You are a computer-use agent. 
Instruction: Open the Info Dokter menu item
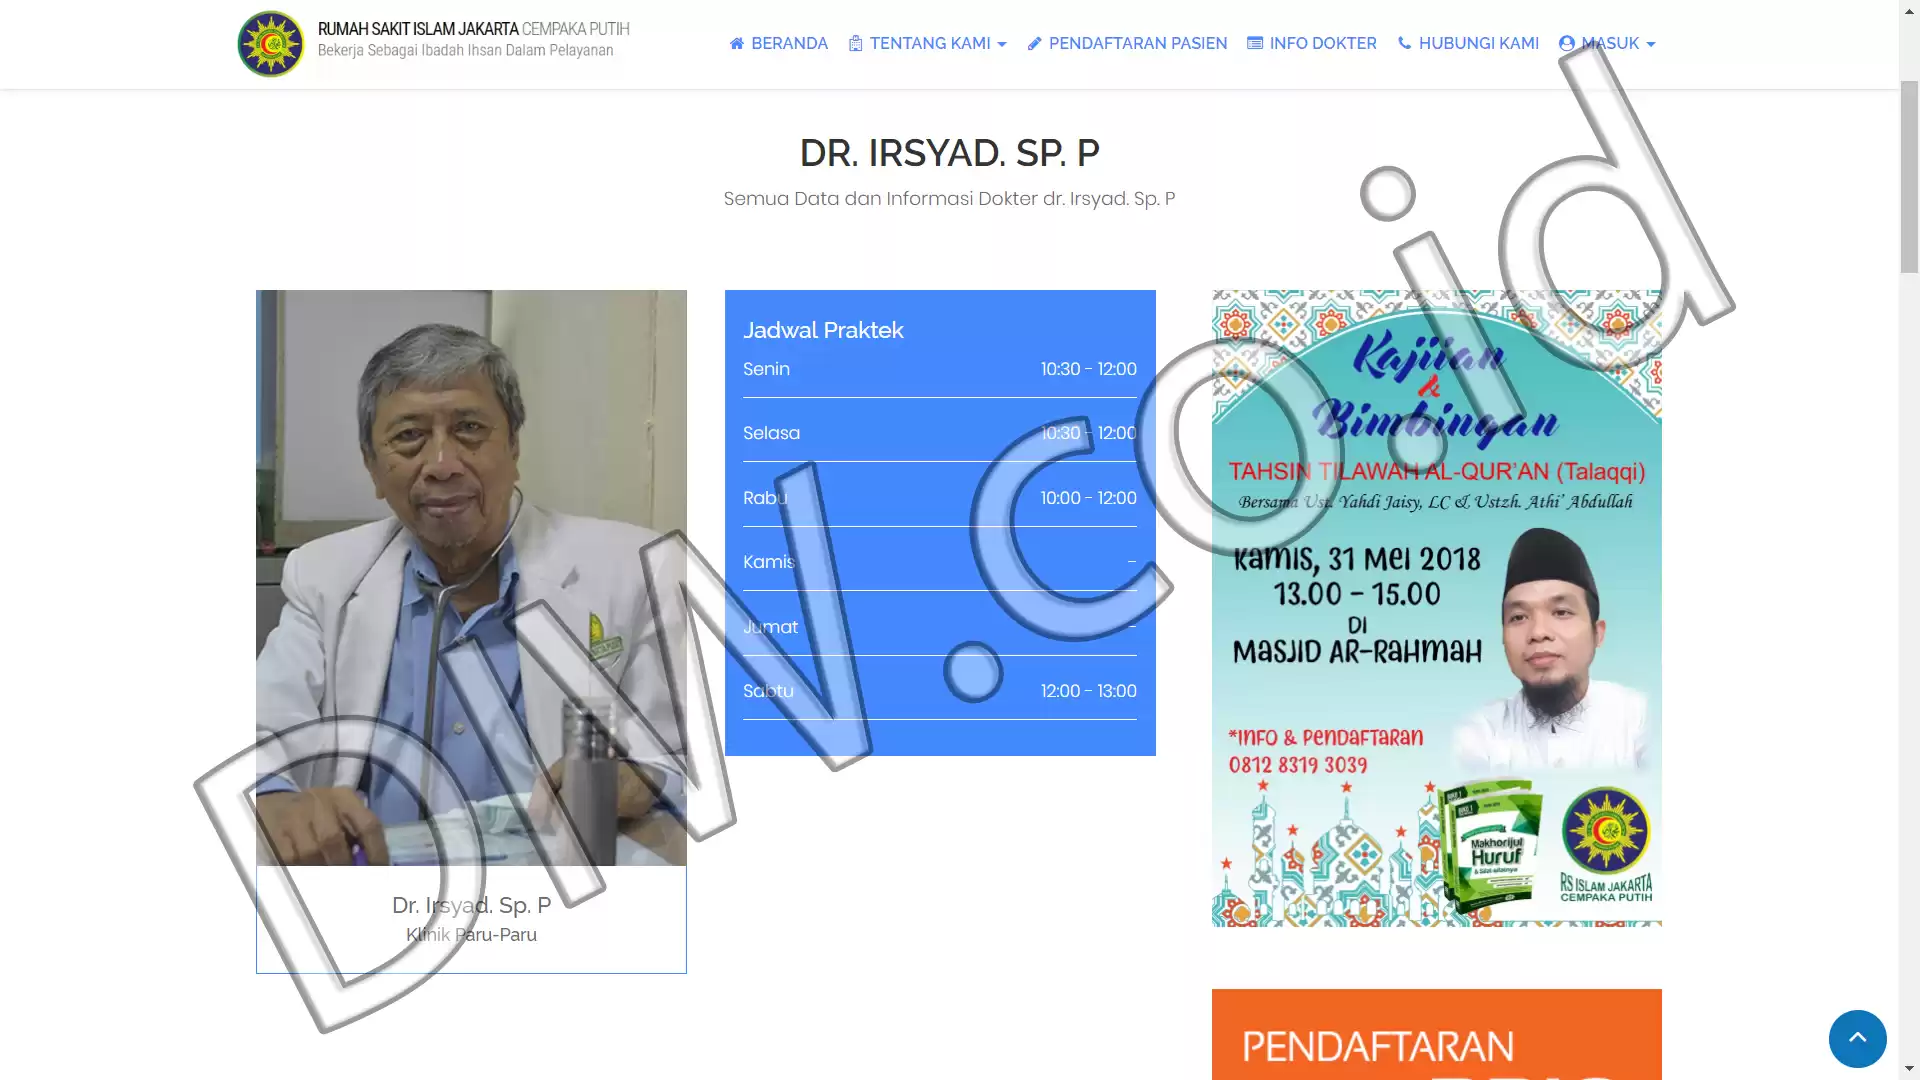point(1312,44)
